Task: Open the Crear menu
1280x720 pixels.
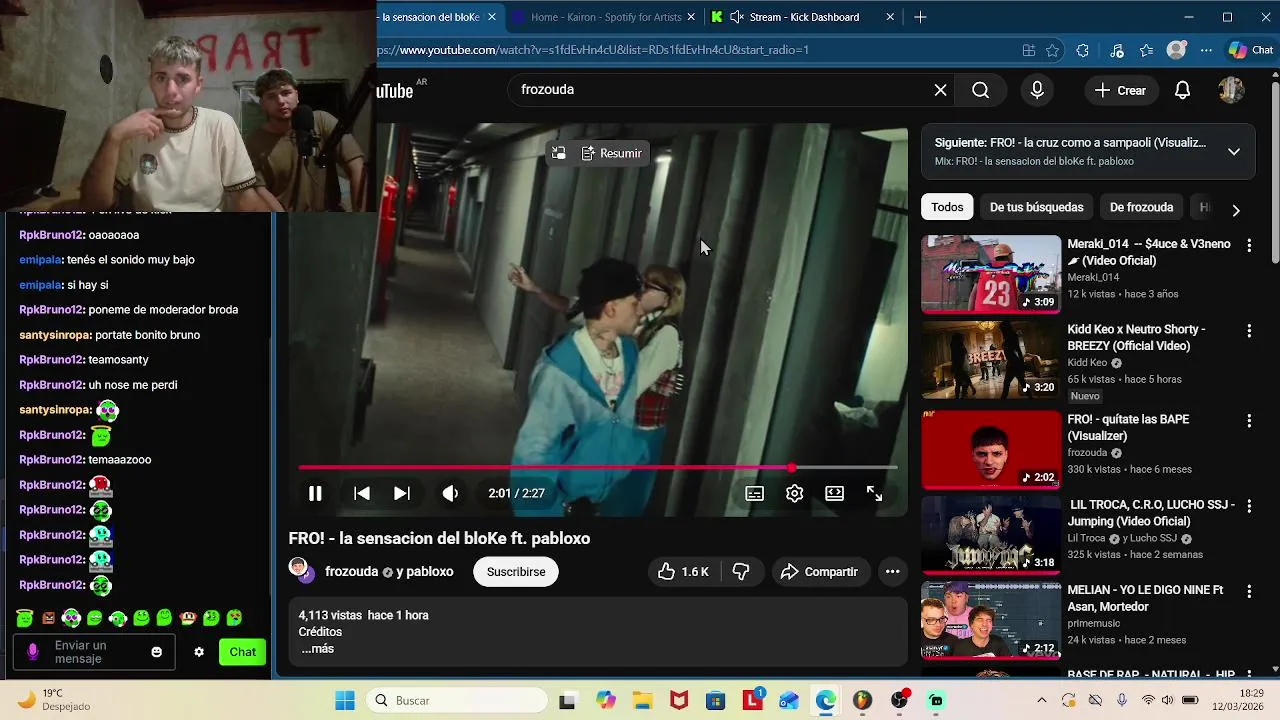Action: click(x=1120, y=90)
